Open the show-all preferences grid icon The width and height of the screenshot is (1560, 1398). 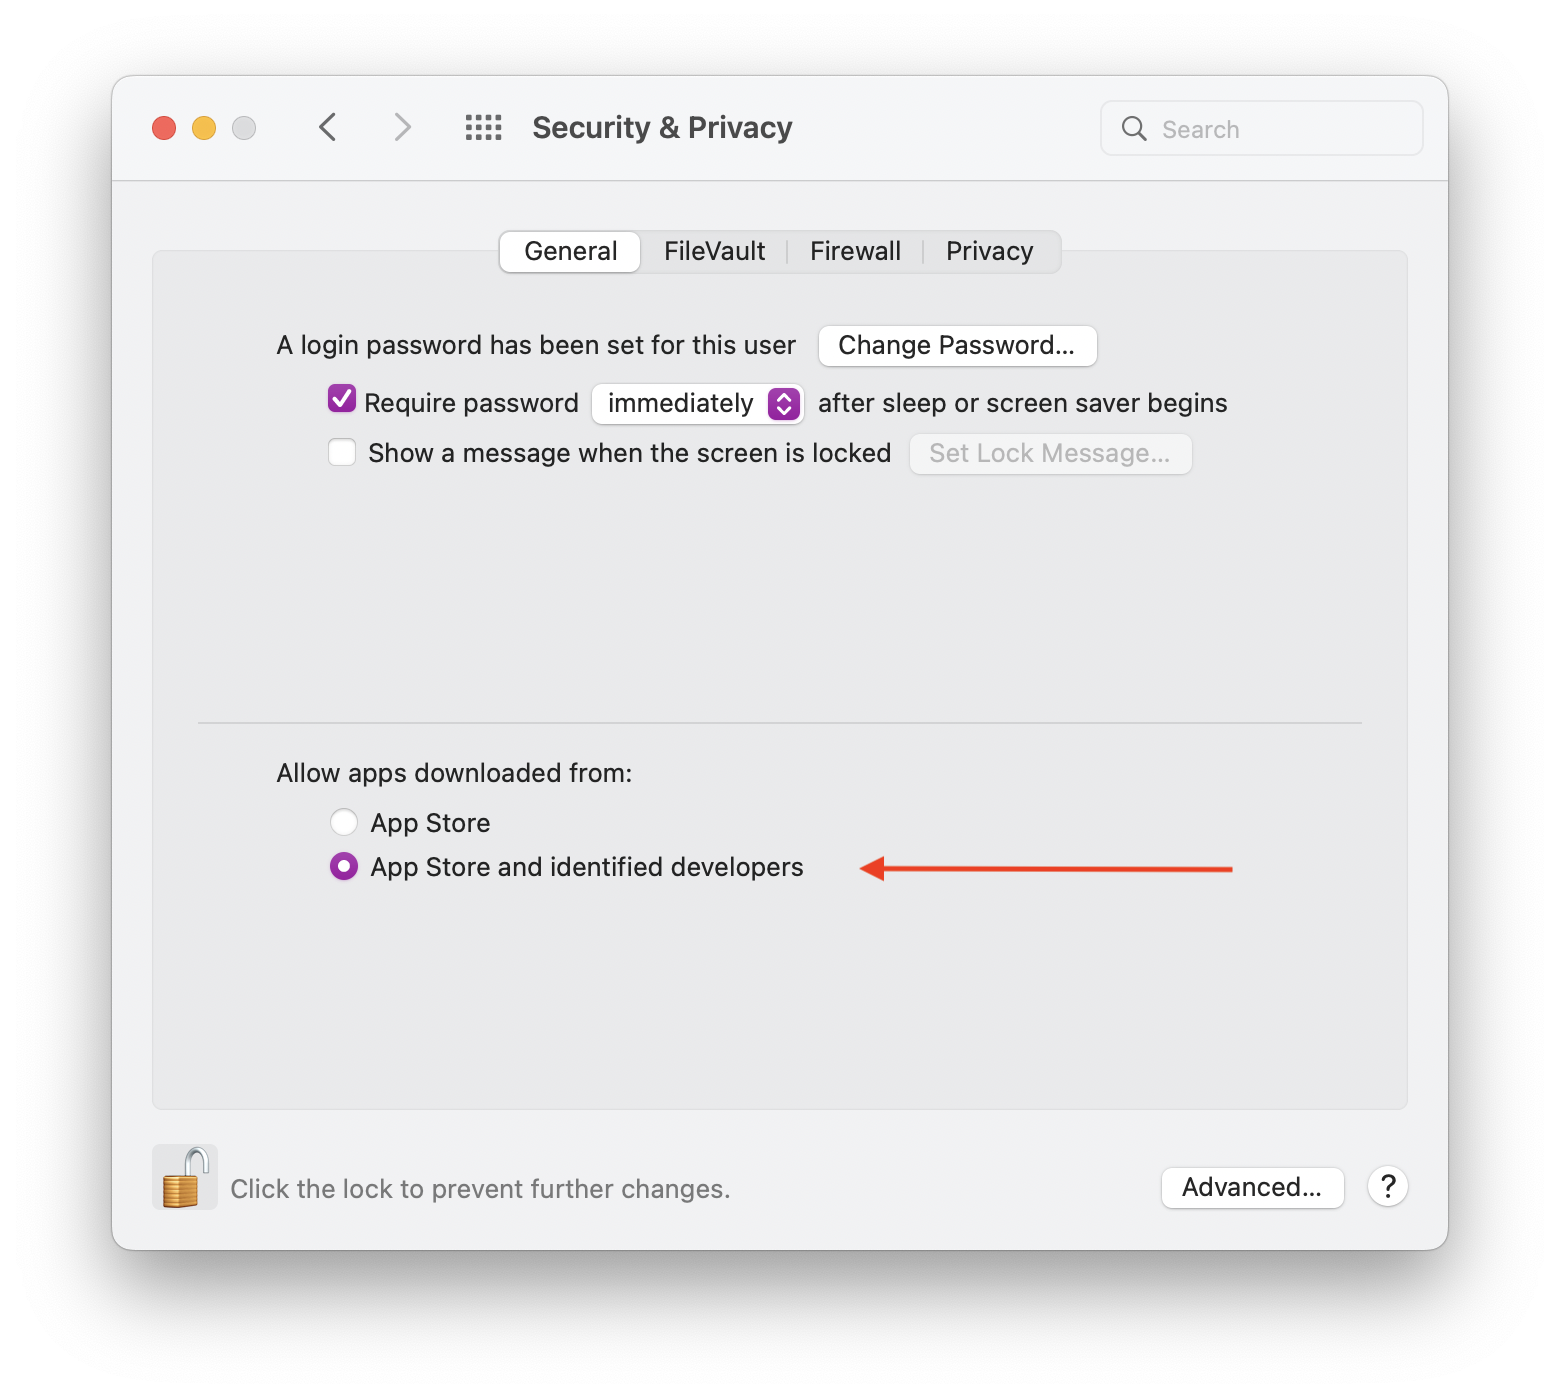[484, 127]
